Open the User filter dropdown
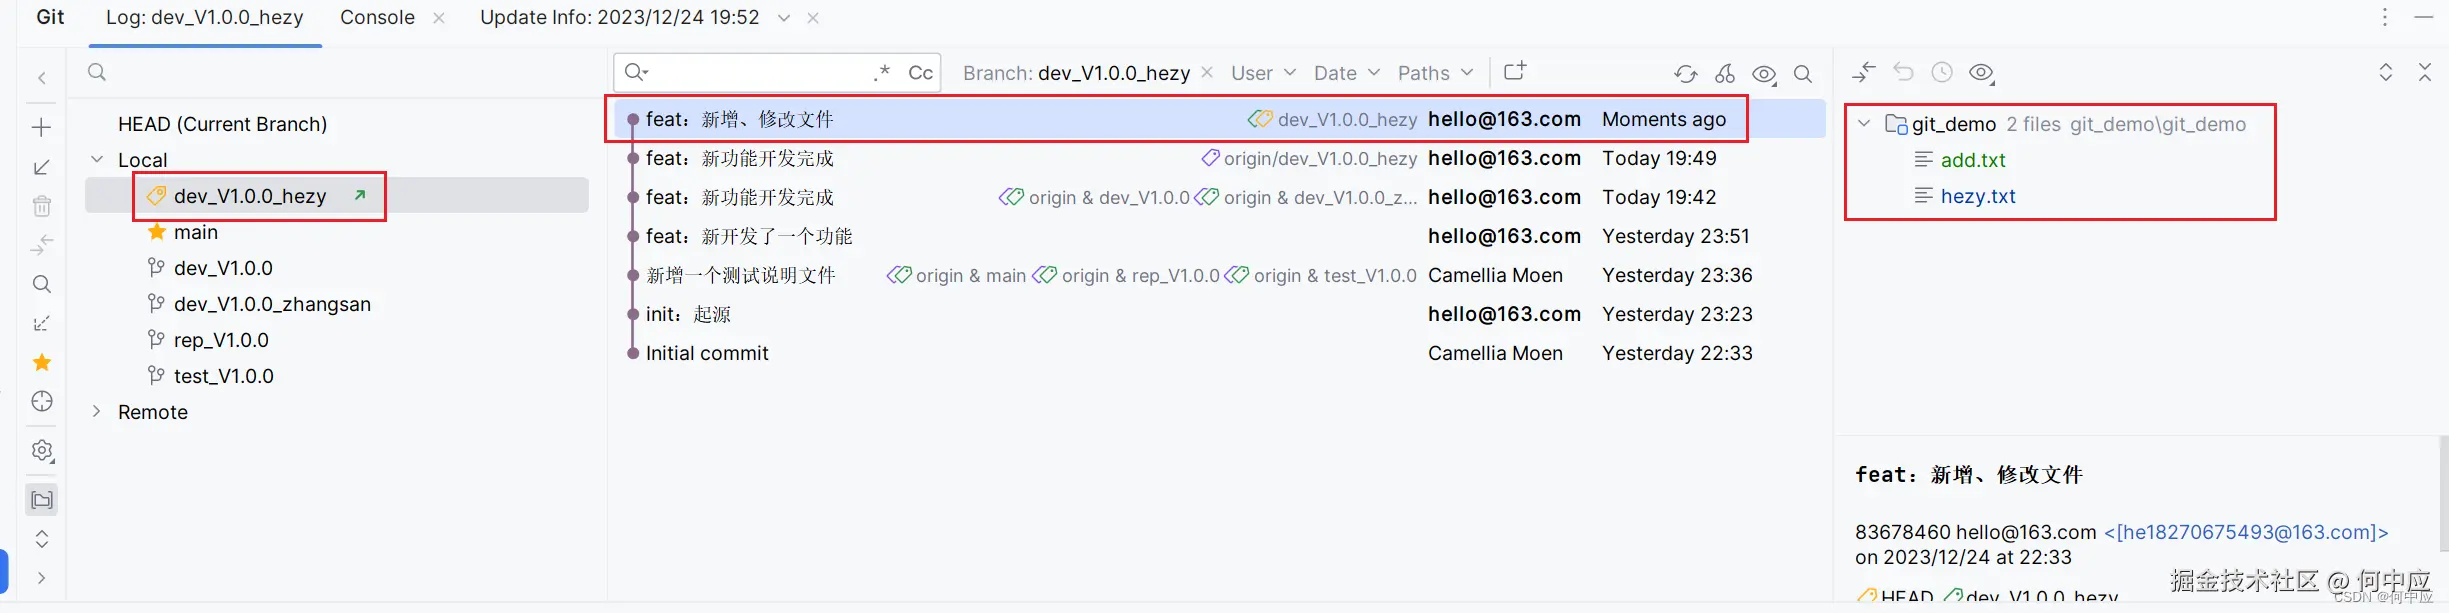 [x=1263, y=73]
